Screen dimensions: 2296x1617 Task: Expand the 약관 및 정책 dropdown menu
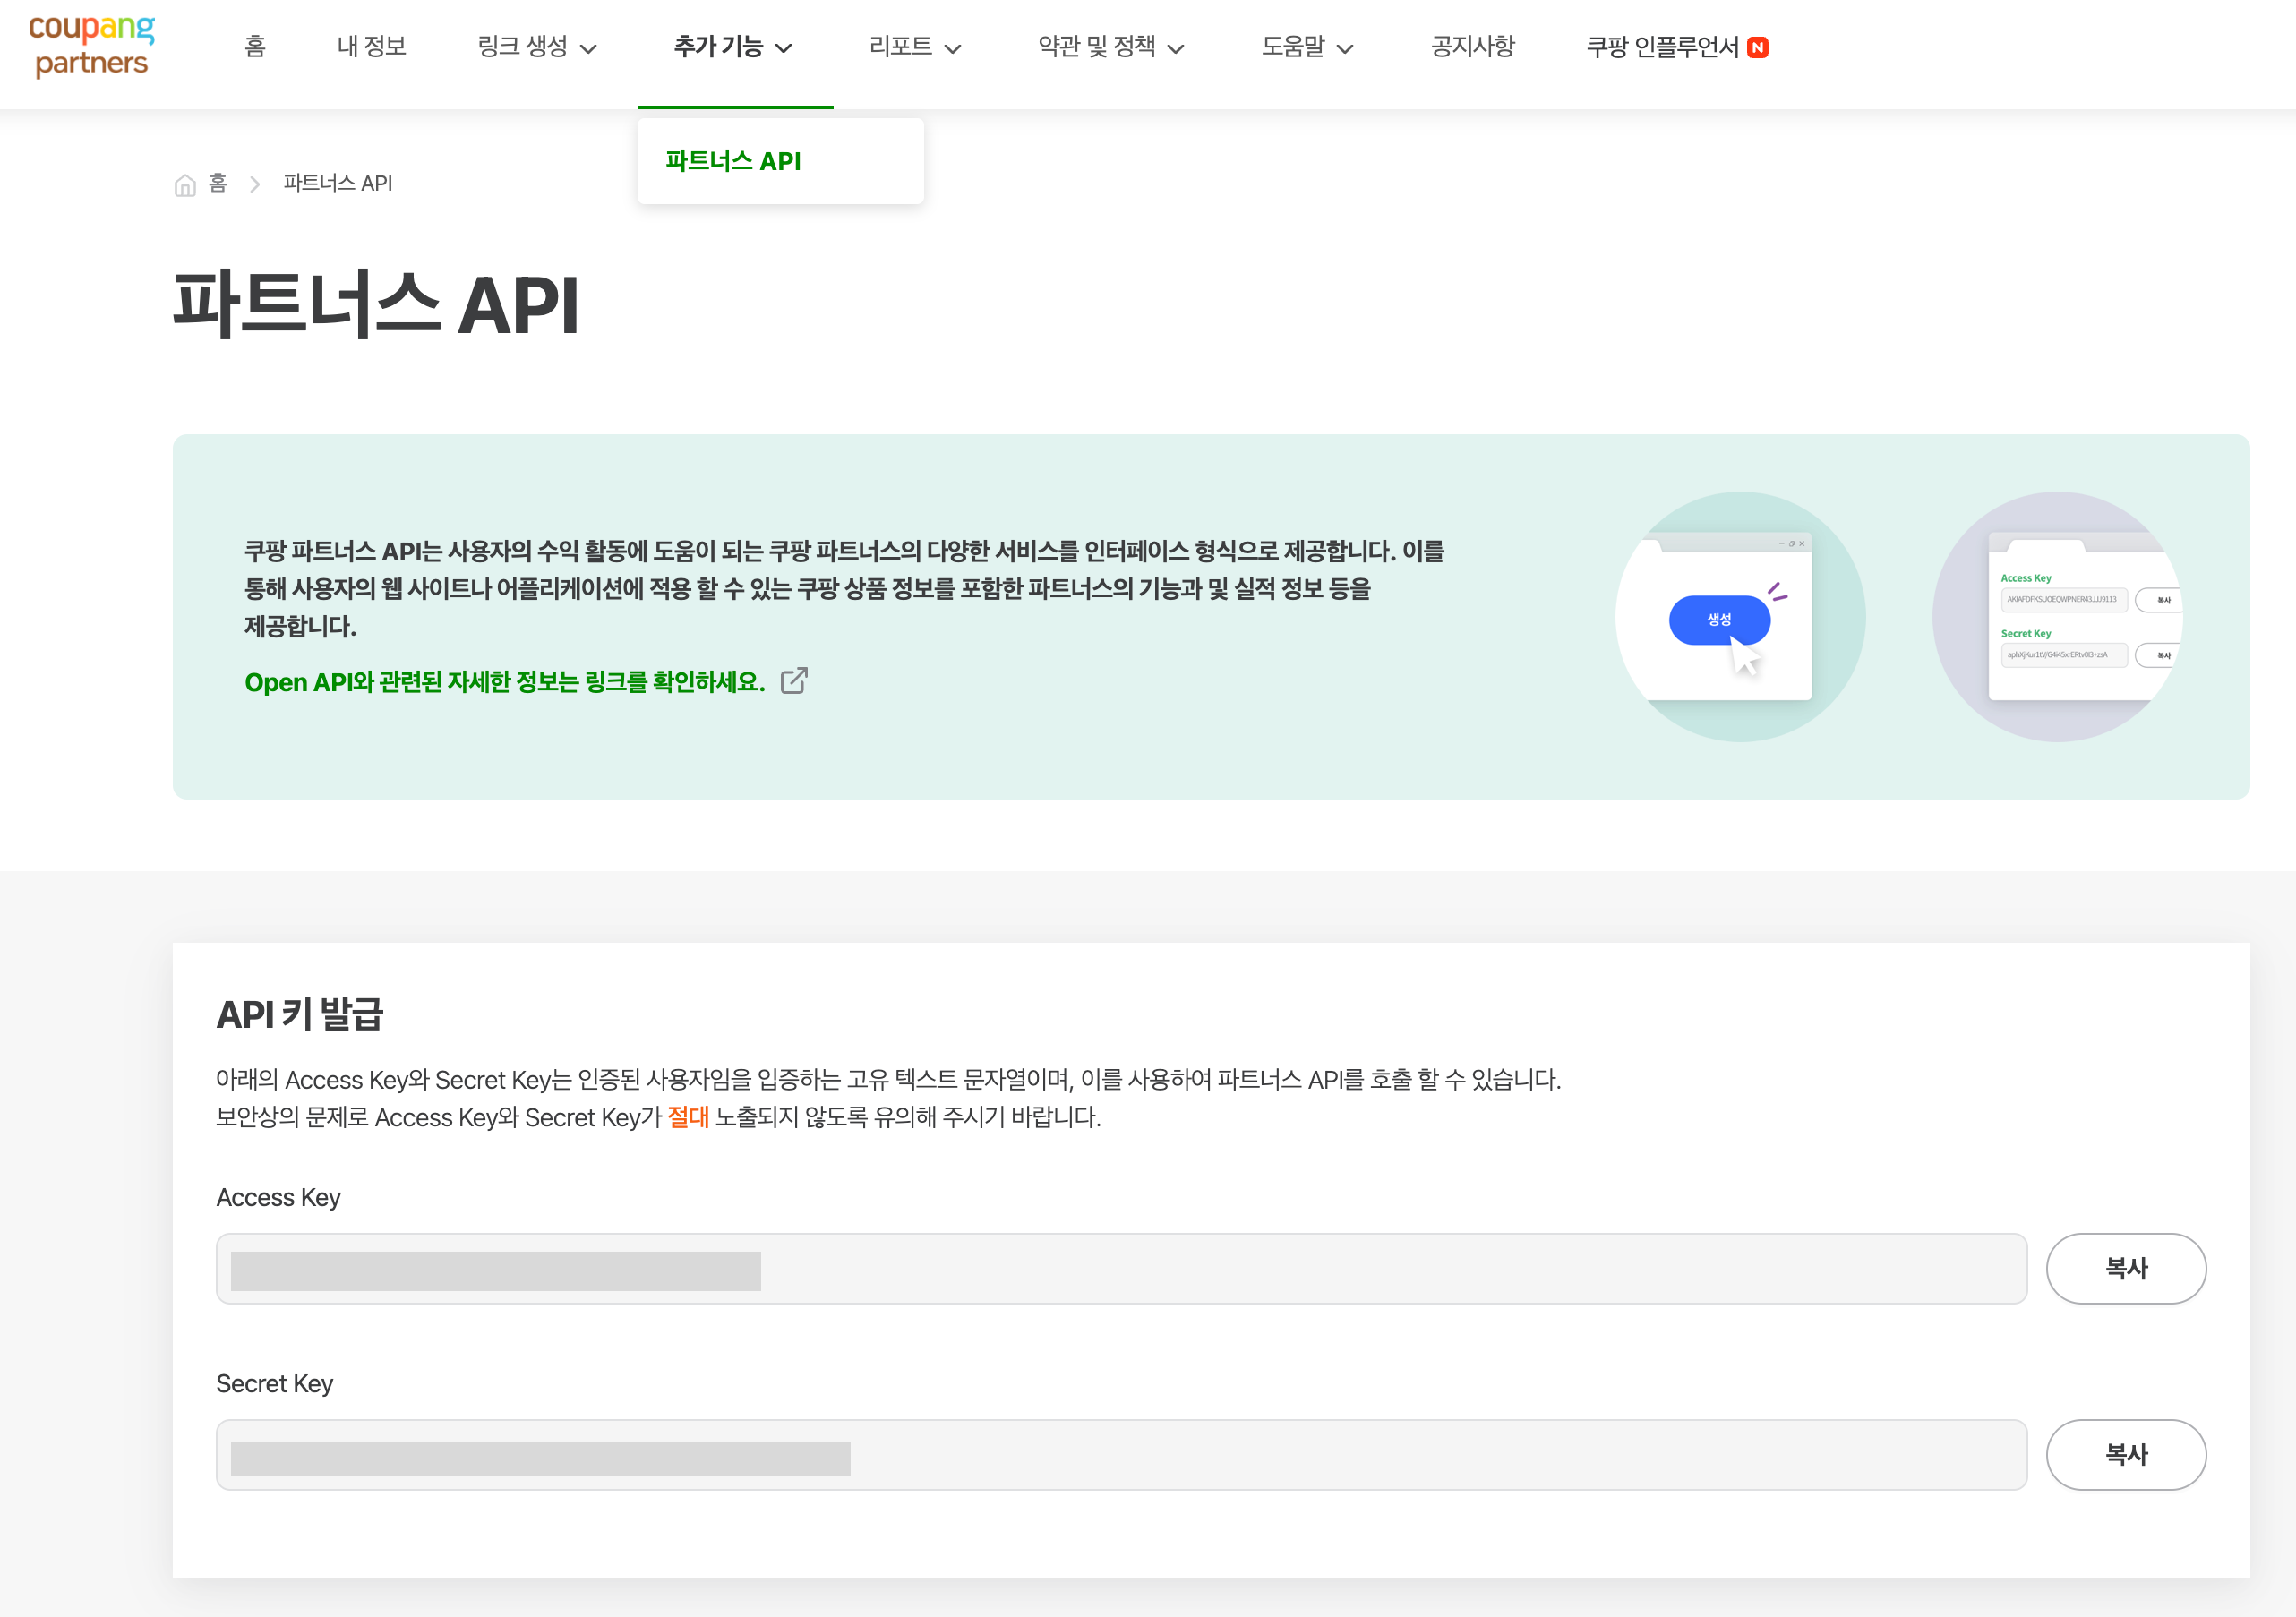1111,46
